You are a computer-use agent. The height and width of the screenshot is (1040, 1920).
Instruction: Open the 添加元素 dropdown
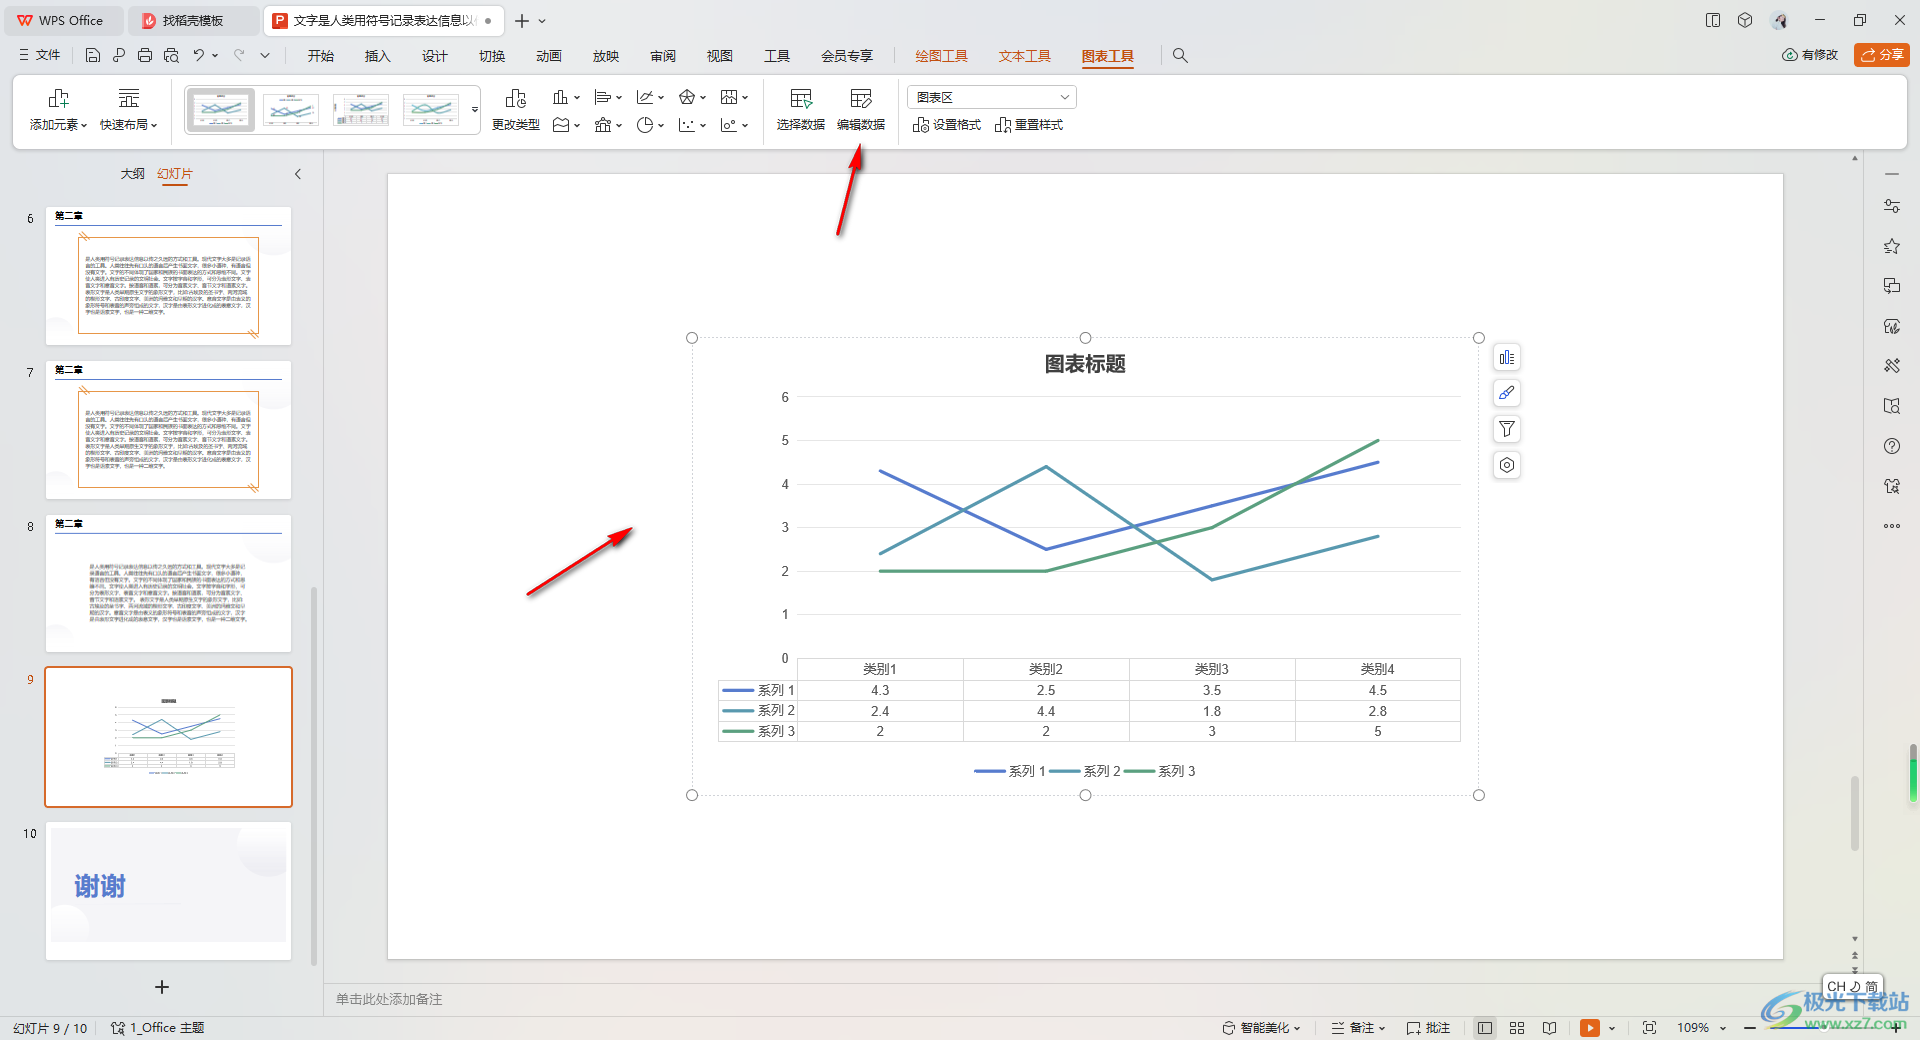(58, 110)
